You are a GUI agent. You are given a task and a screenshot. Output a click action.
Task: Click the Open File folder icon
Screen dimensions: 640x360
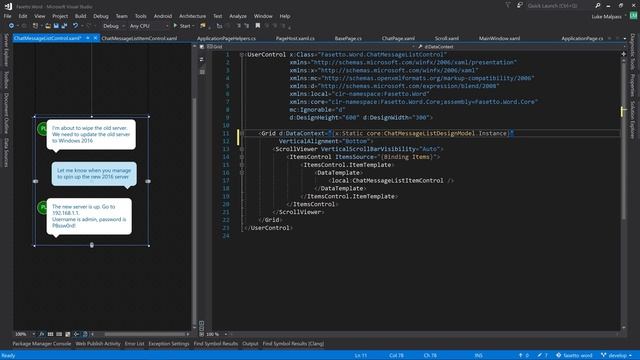pos(48,26)
